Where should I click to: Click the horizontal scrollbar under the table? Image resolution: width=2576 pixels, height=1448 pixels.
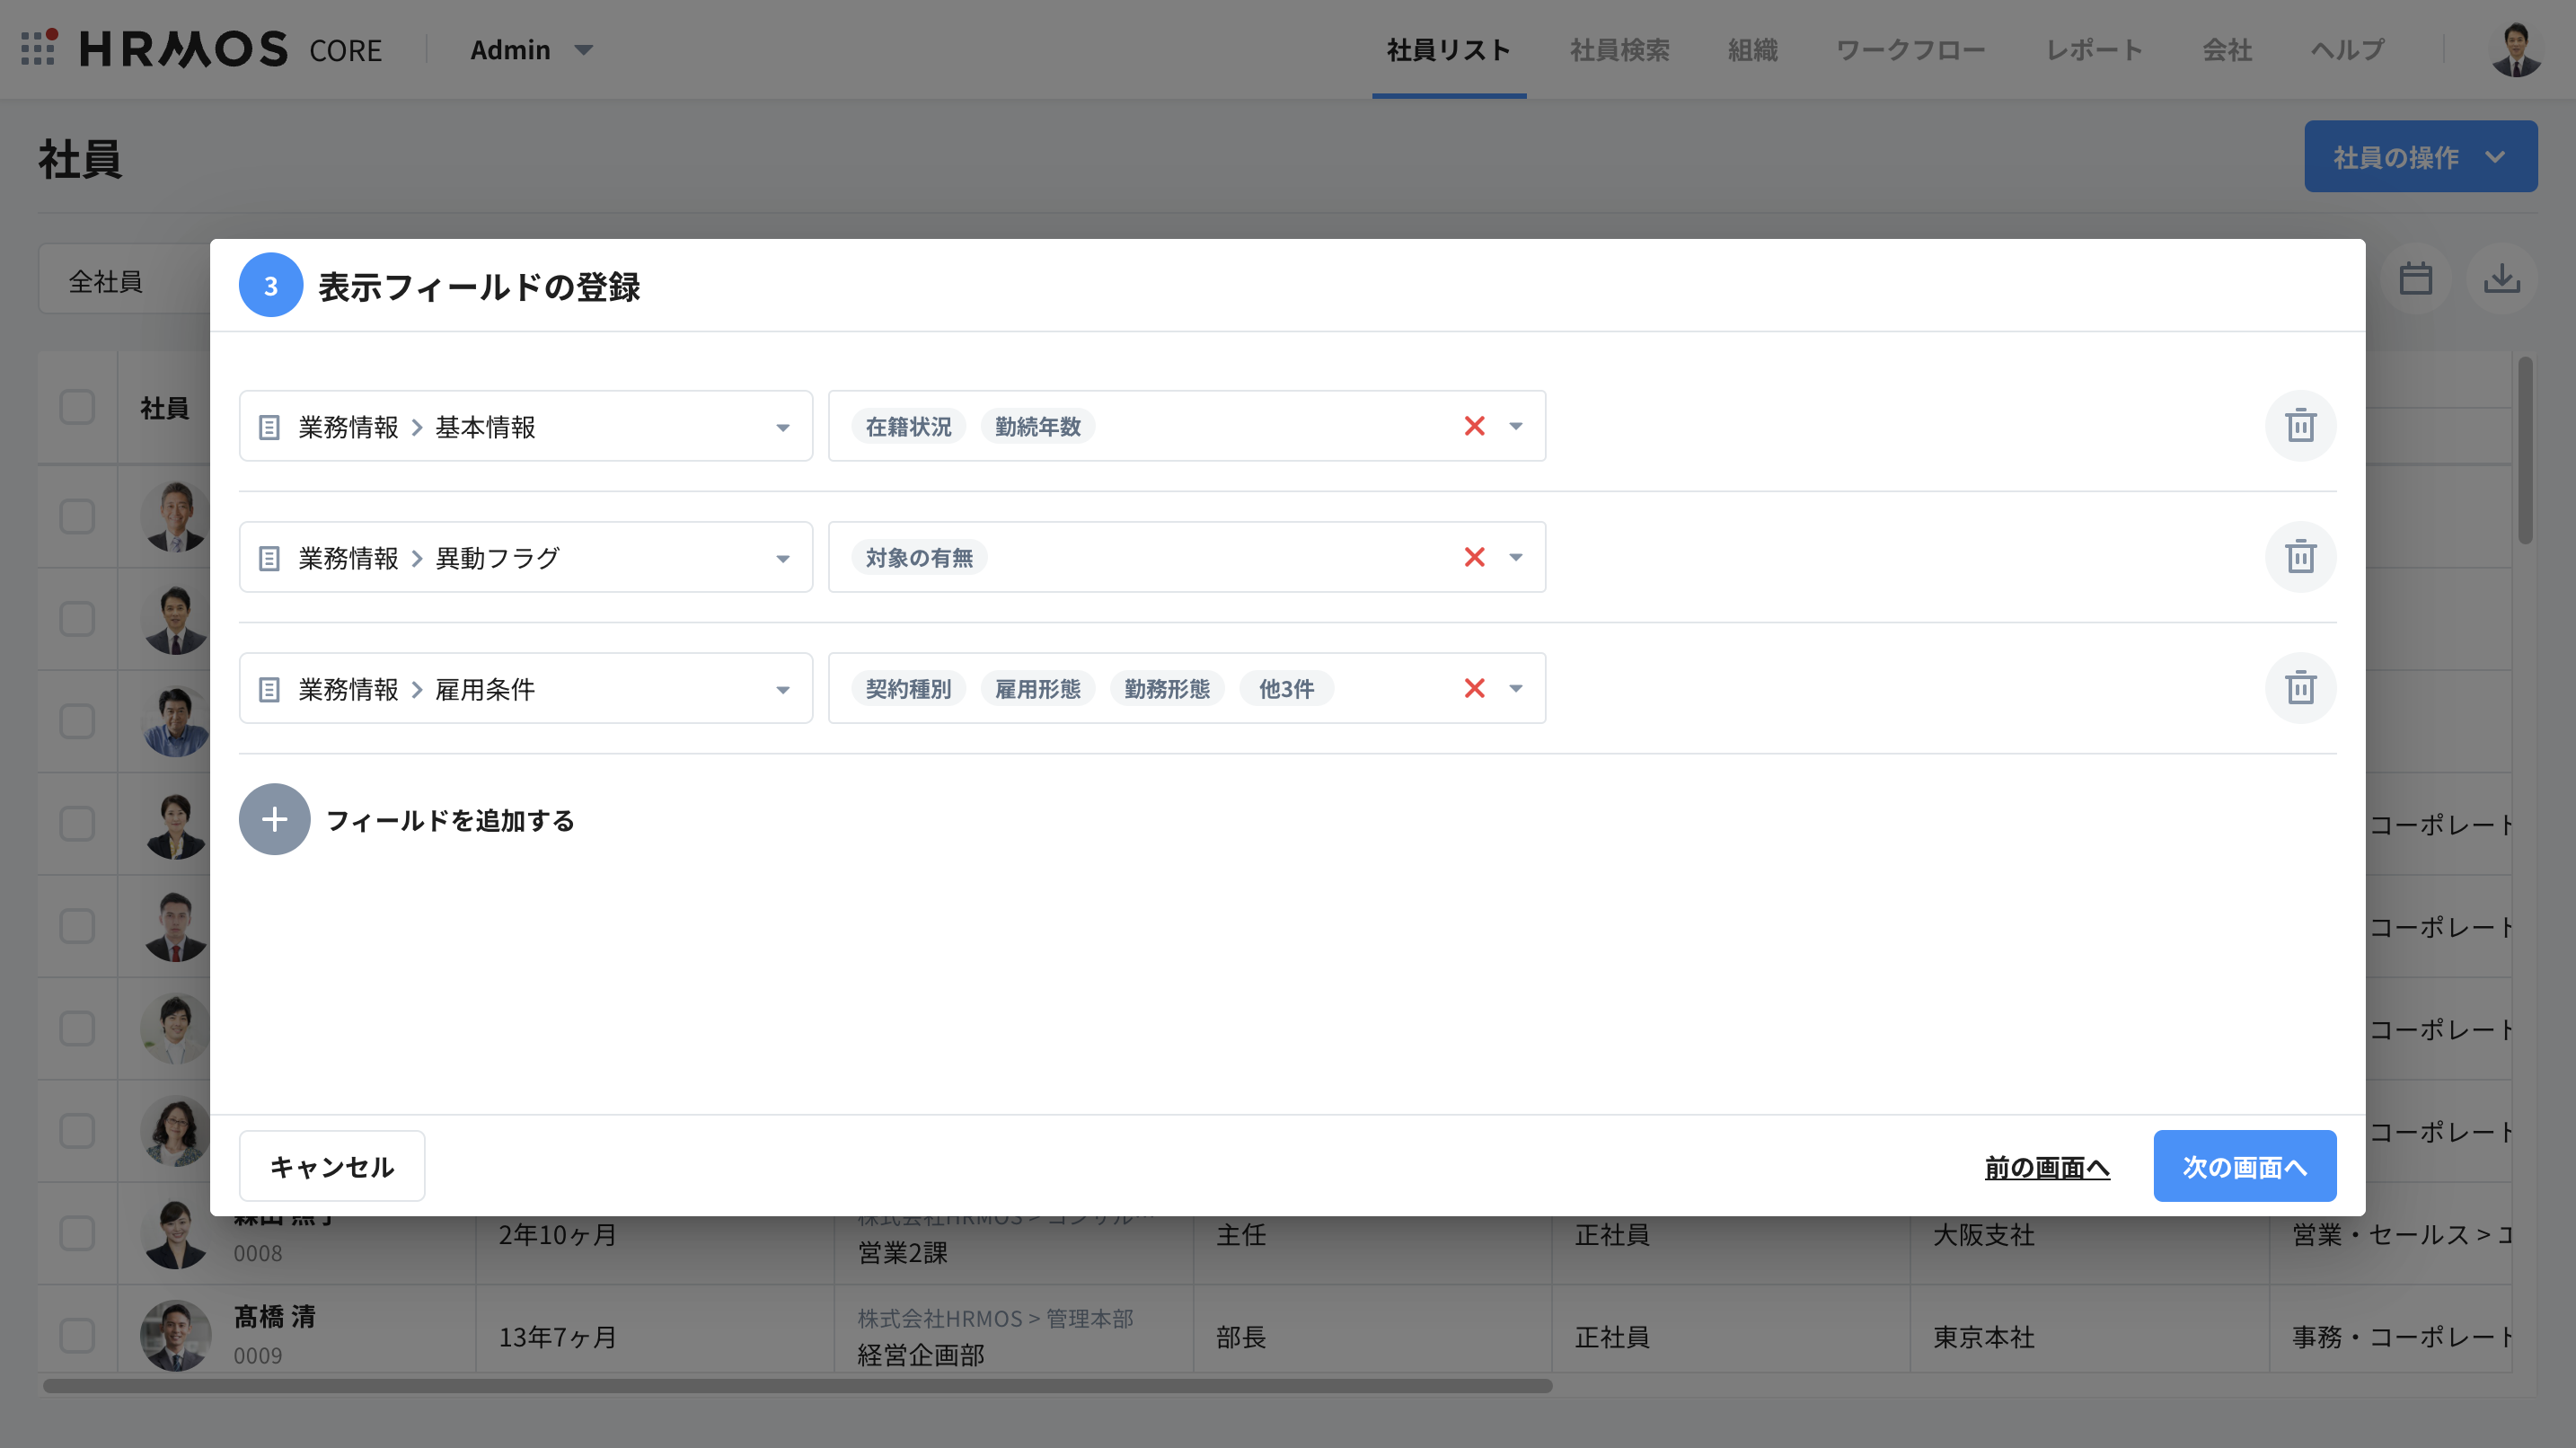tap(797, 1386)
